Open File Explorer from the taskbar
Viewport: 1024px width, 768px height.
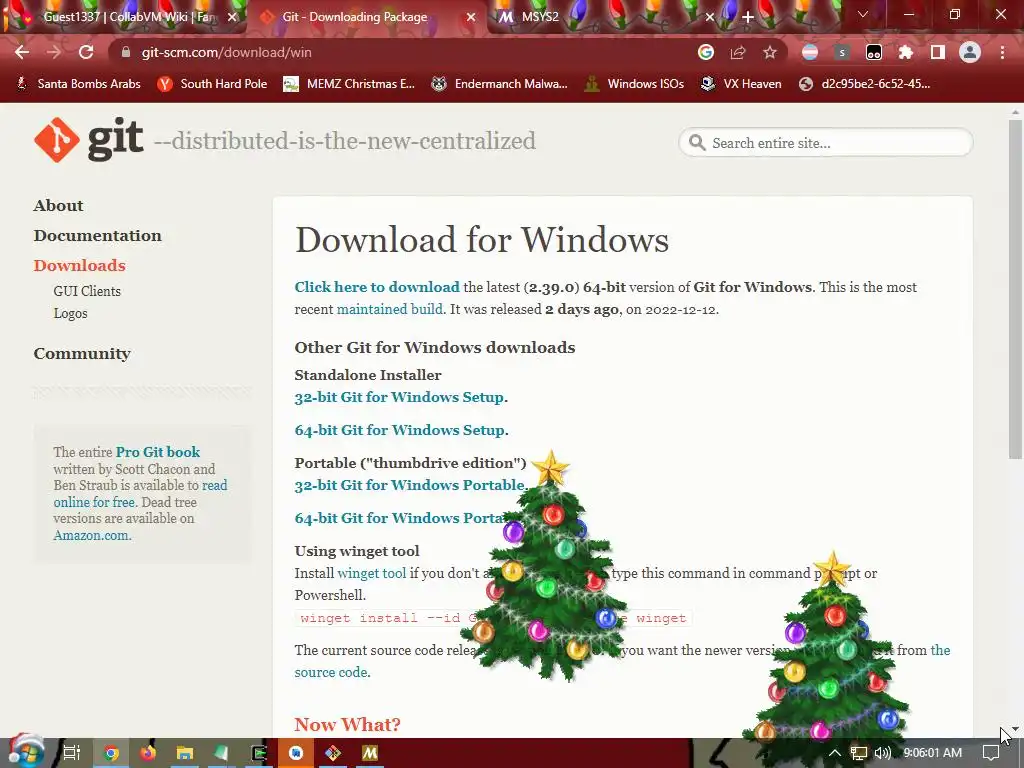coord(185,753)
